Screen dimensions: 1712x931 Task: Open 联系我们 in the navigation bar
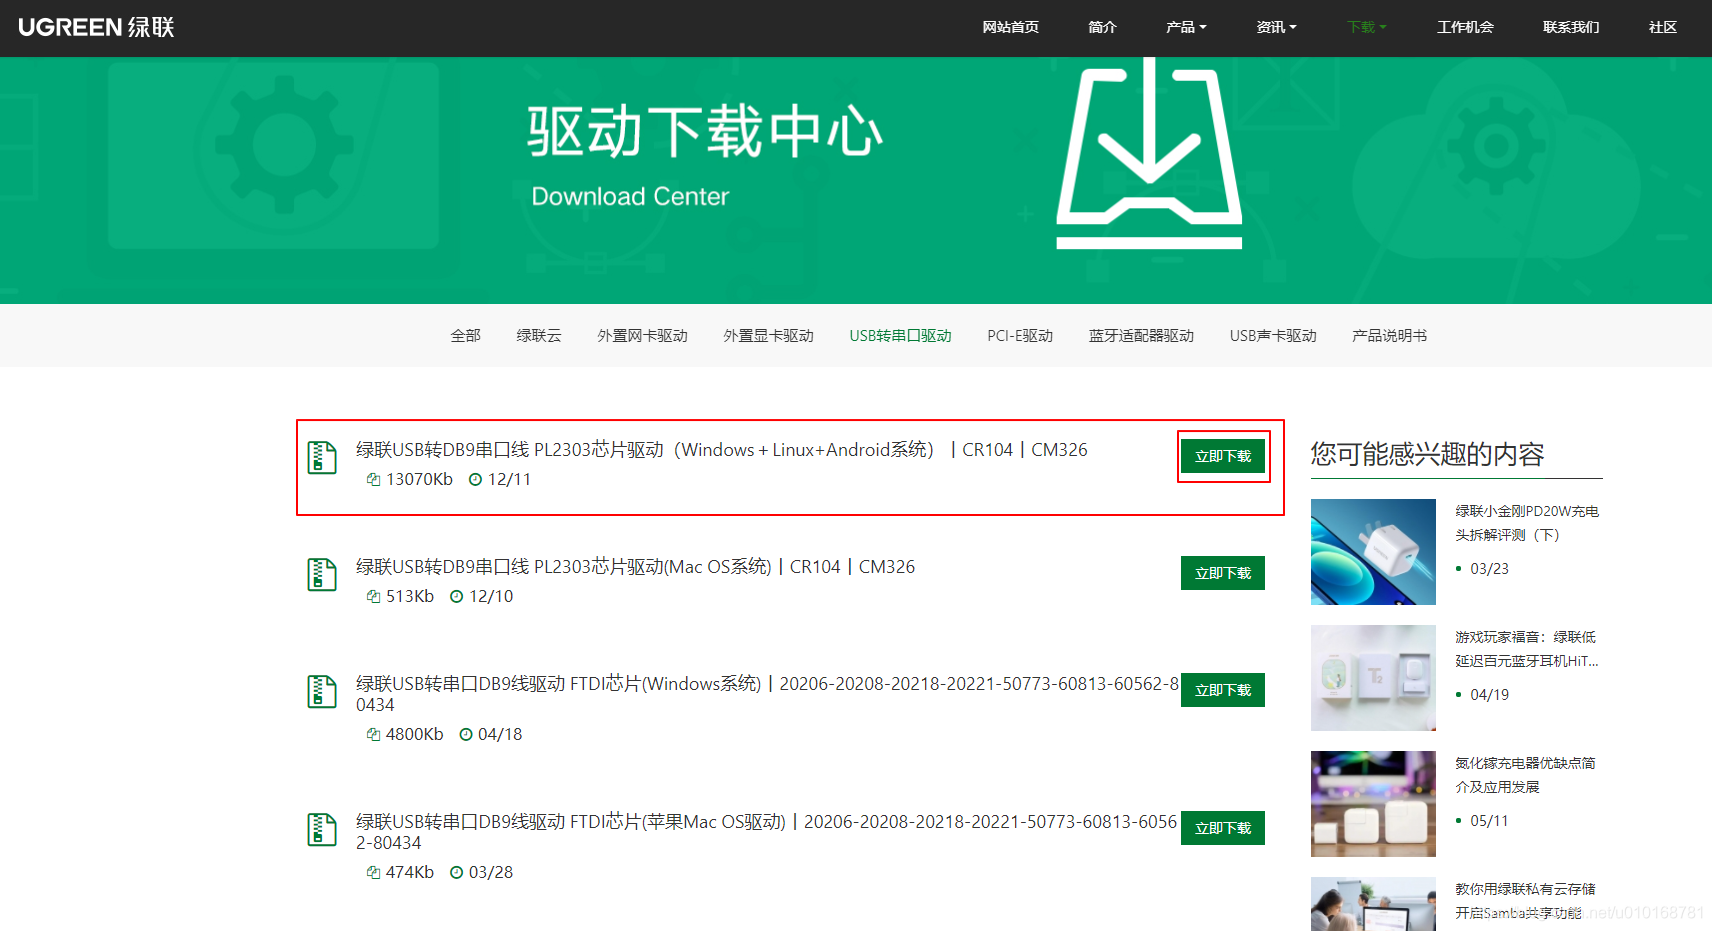(1571, 27)
